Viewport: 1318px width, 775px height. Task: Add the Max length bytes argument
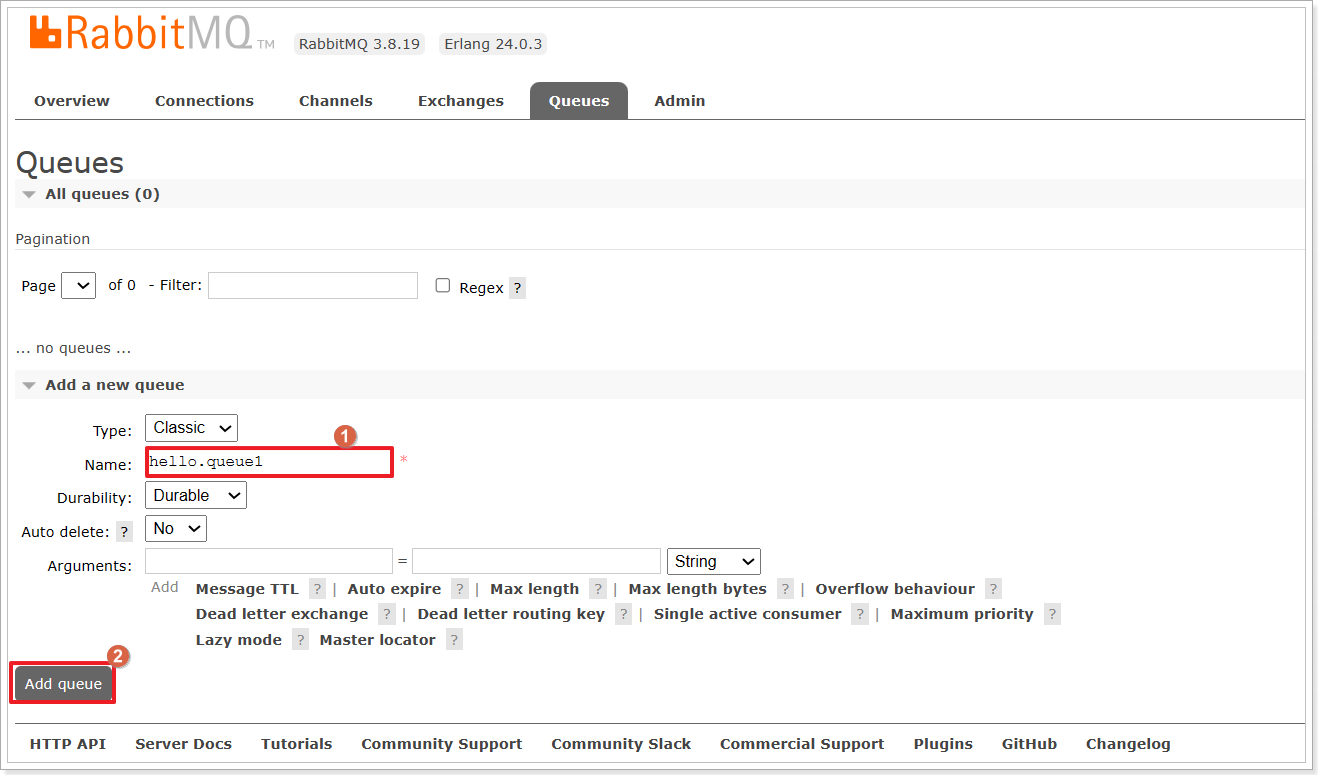(x=698, y=589)
